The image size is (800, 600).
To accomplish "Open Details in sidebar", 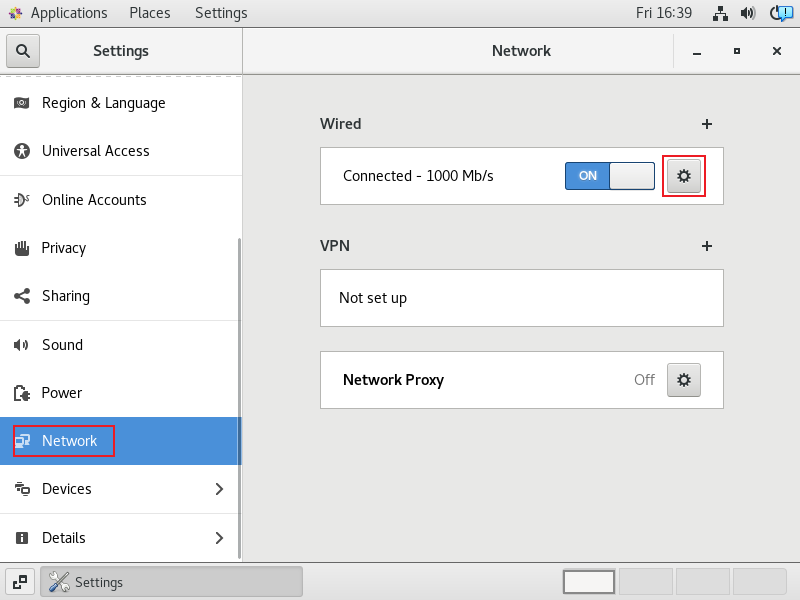I will click(x=120, y=538).
